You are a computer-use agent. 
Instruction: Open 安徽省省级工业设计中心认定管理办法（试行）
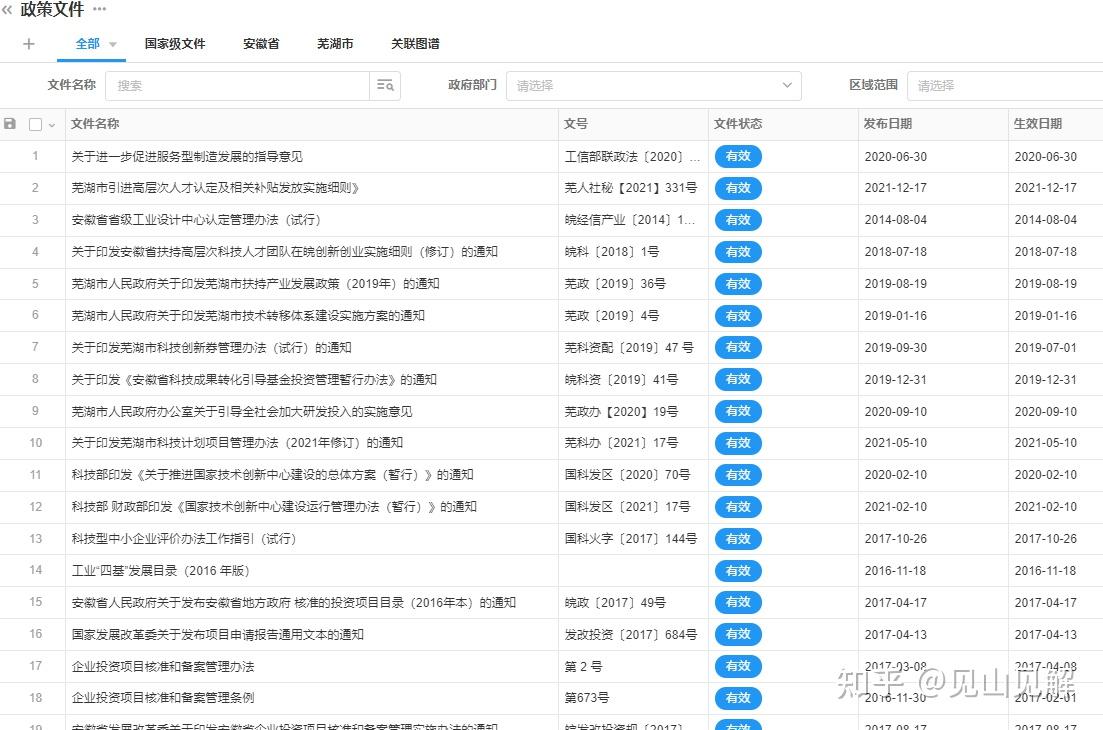coord(196,219)
